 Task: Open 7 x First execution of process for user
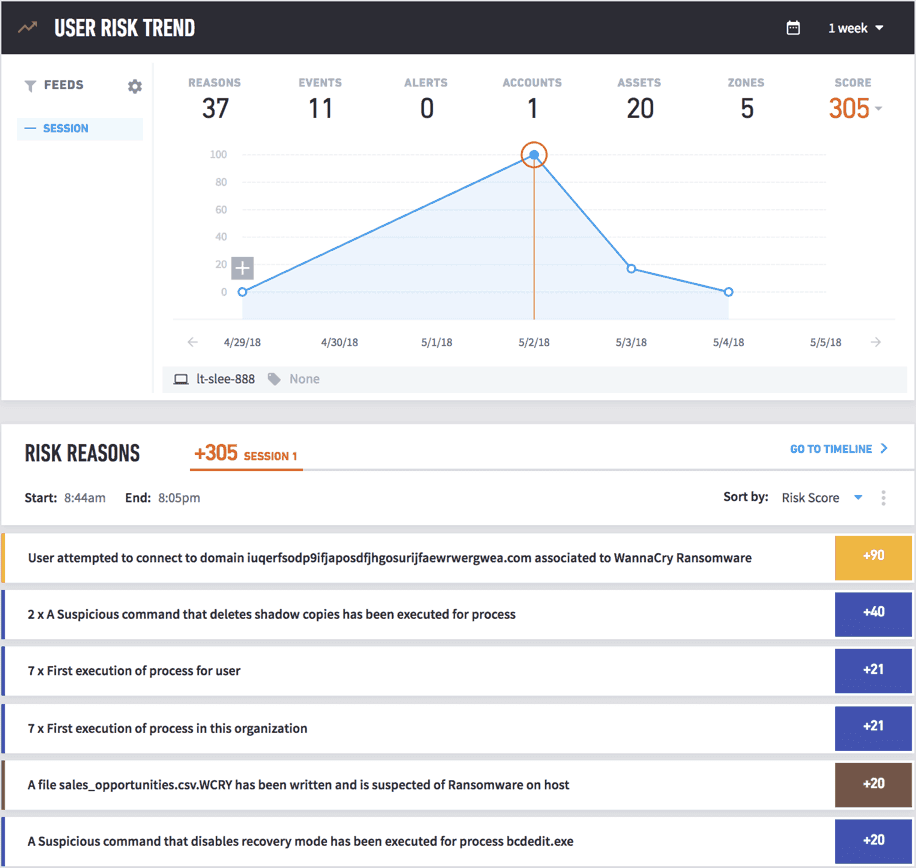[418, 671]
